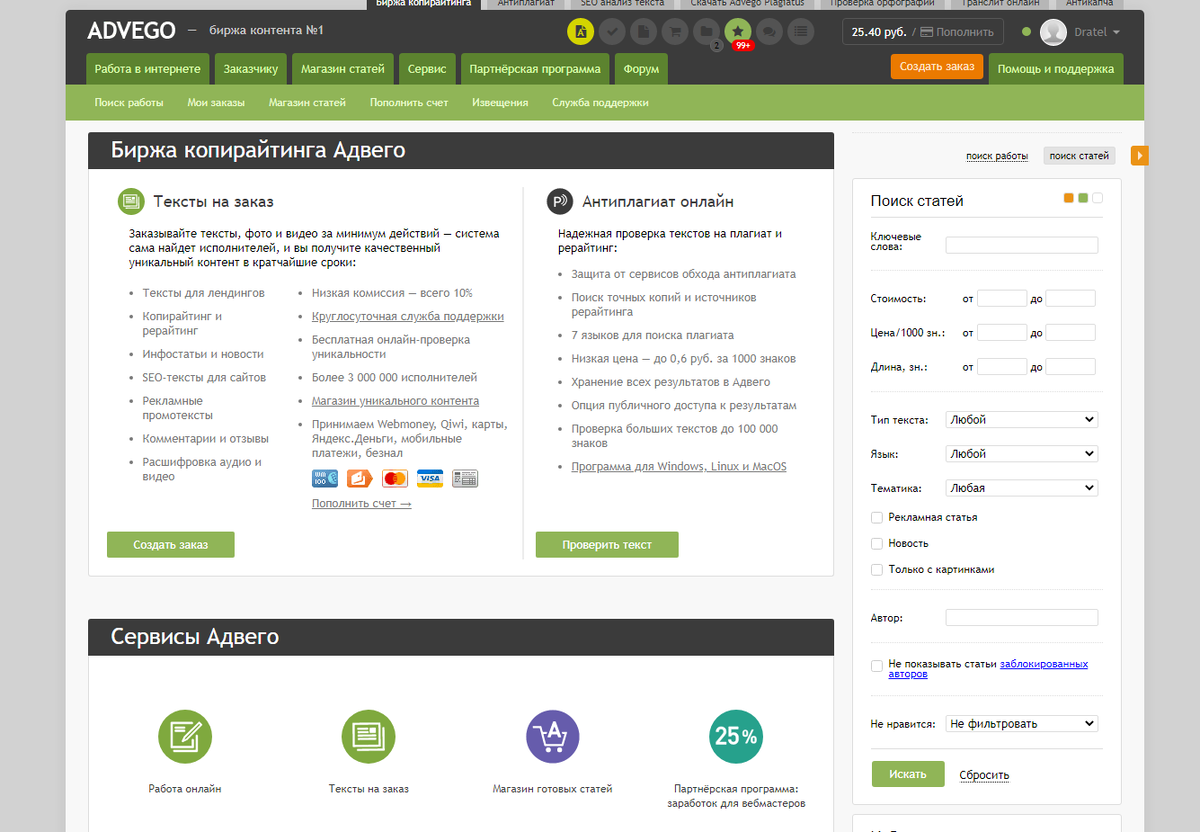Click the green 'Тексты на заказ' heading icon
The image size is (1200, 832).
pos(130,202)
